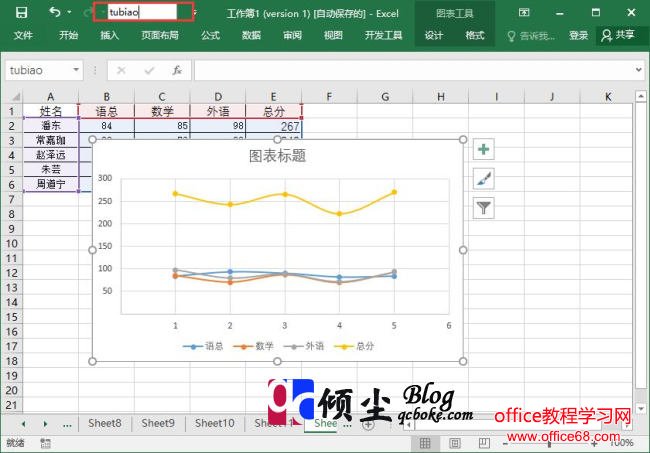Switch to Normal view icon

(425, 443)
